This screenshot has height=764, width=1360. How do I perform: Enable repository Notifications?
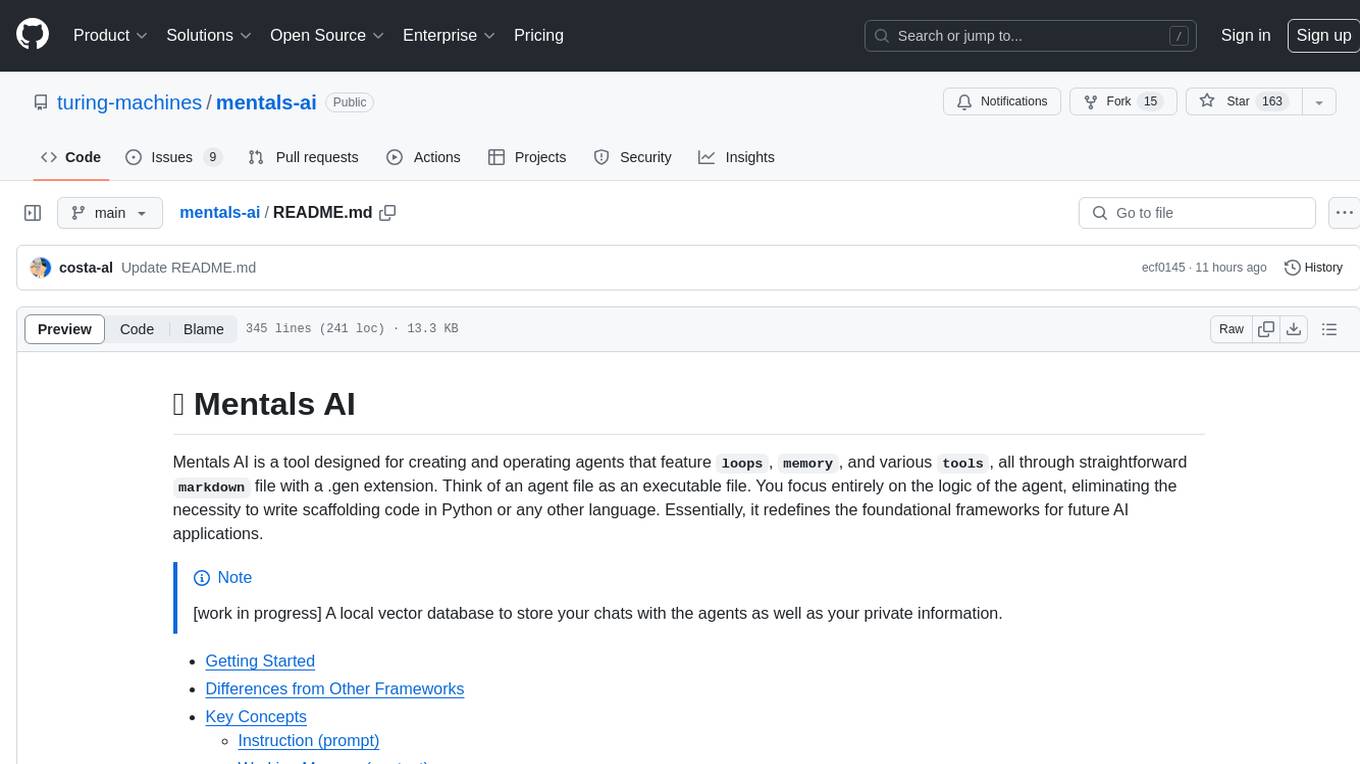(x=1002, y=101)
